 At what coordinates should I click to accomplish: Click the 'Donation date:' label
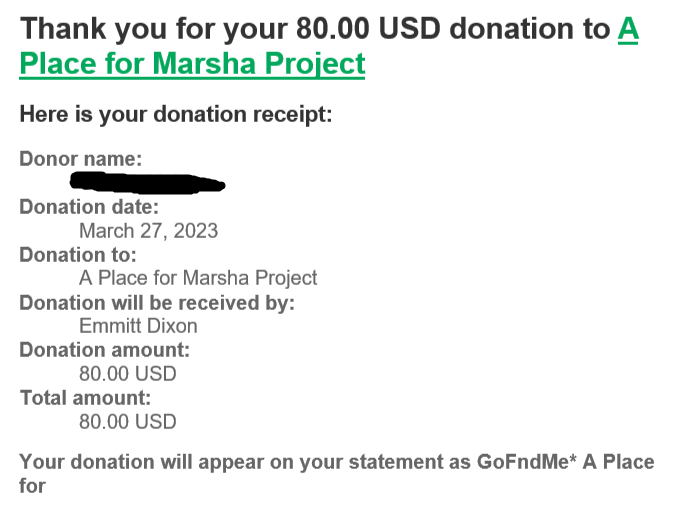click(89, 207)
